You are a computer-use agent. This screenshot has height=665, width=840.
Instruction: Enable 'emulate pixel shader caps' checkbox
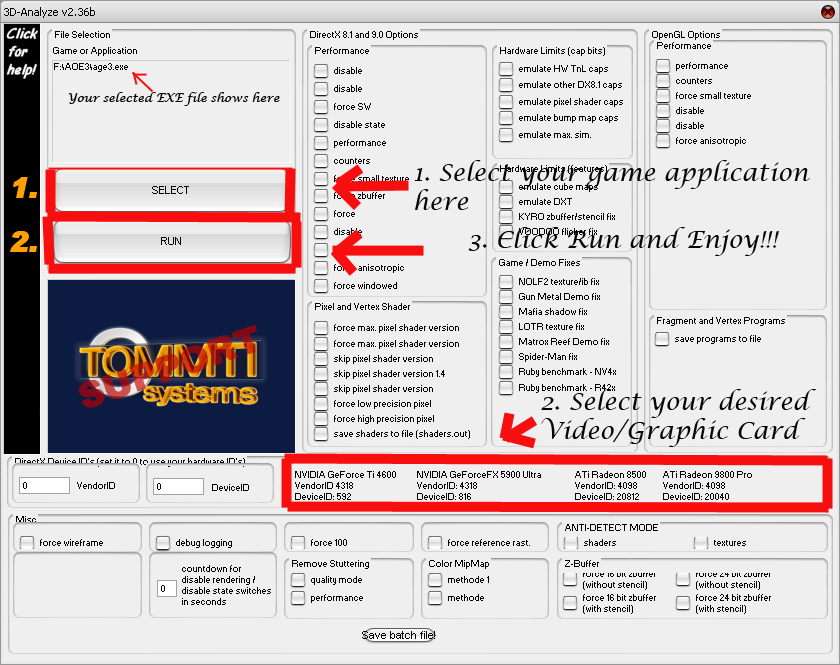pos(506,101)
